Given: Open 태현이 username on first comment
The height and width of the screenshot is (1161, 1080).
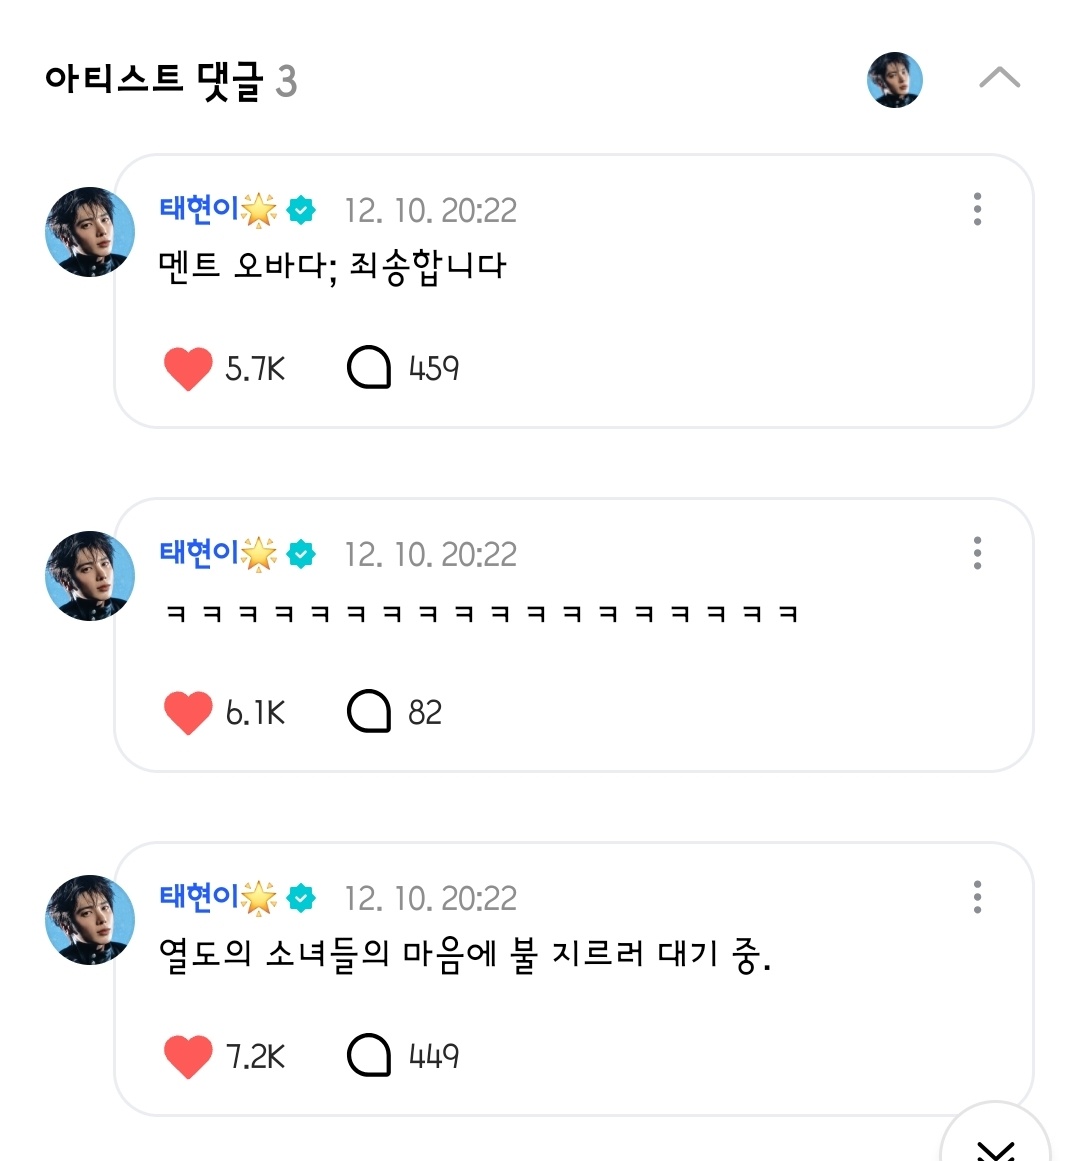Looking at the screenshot, I should pyautogui.click(x=200, y=209).
